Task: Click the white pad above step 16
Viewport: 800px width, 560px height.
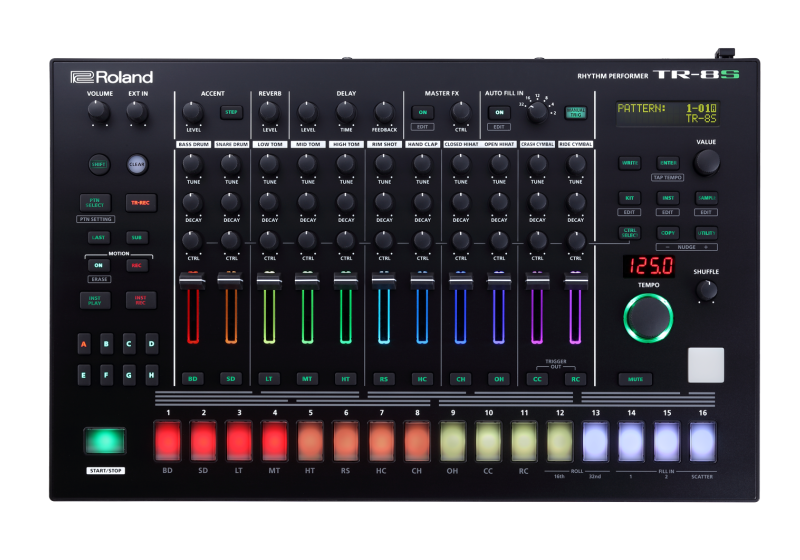Action: pos(706,365)
